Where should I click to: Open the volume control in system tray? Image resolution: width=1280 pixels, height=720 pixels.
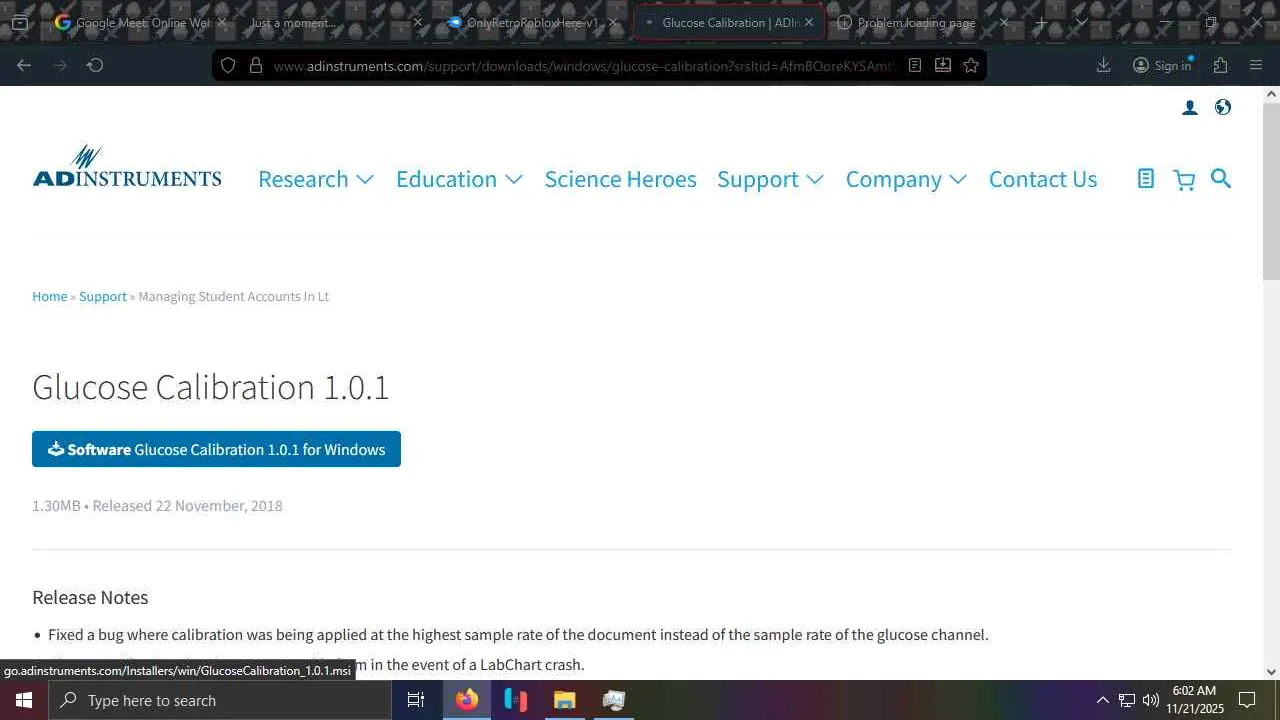(x=1151, y=700)
